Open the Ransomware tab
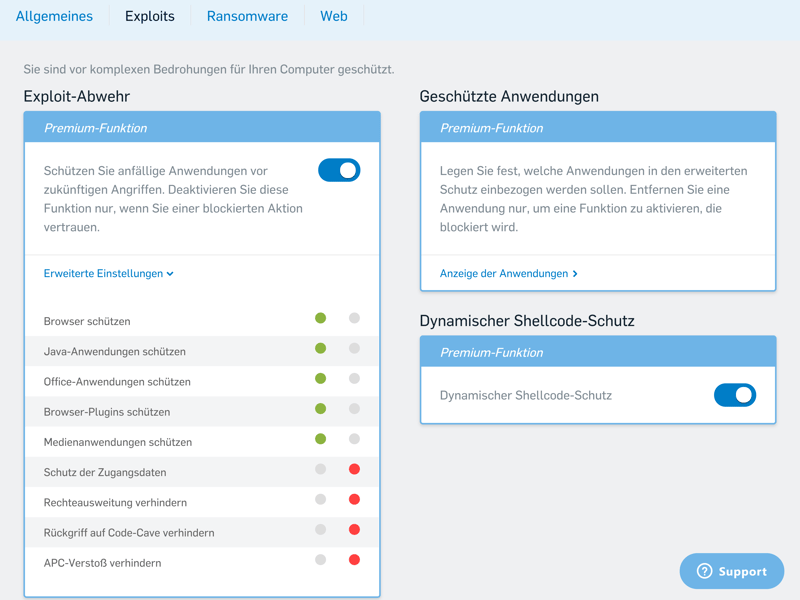 pyautogui.click(x=247, y=16)
